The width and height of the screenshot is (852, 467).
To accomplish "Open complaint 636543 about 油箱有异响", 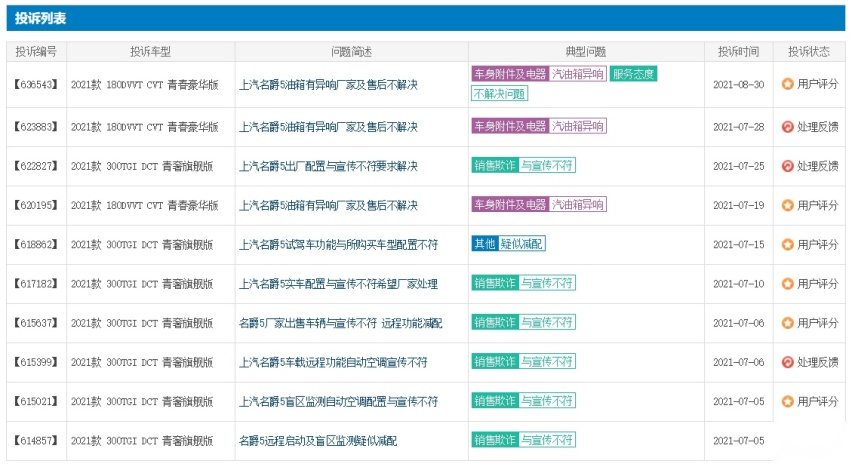I will click(328, 85).
